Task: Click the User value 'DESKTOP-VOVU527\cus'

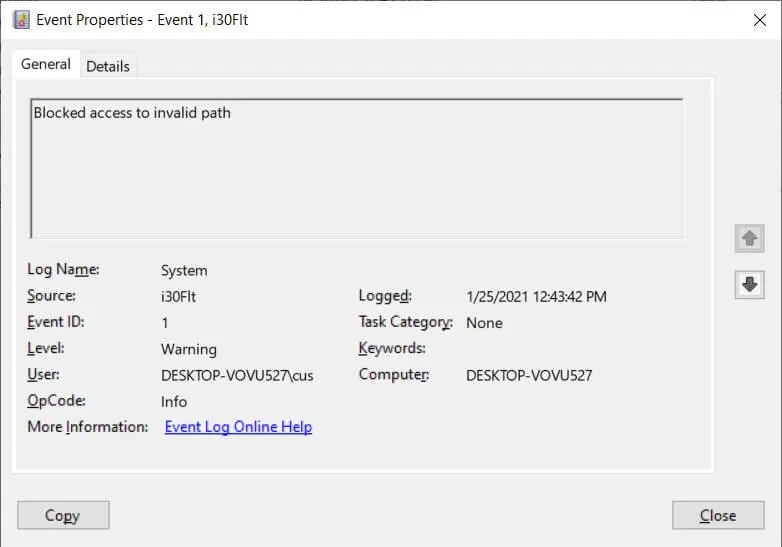Action: (237, 375)
